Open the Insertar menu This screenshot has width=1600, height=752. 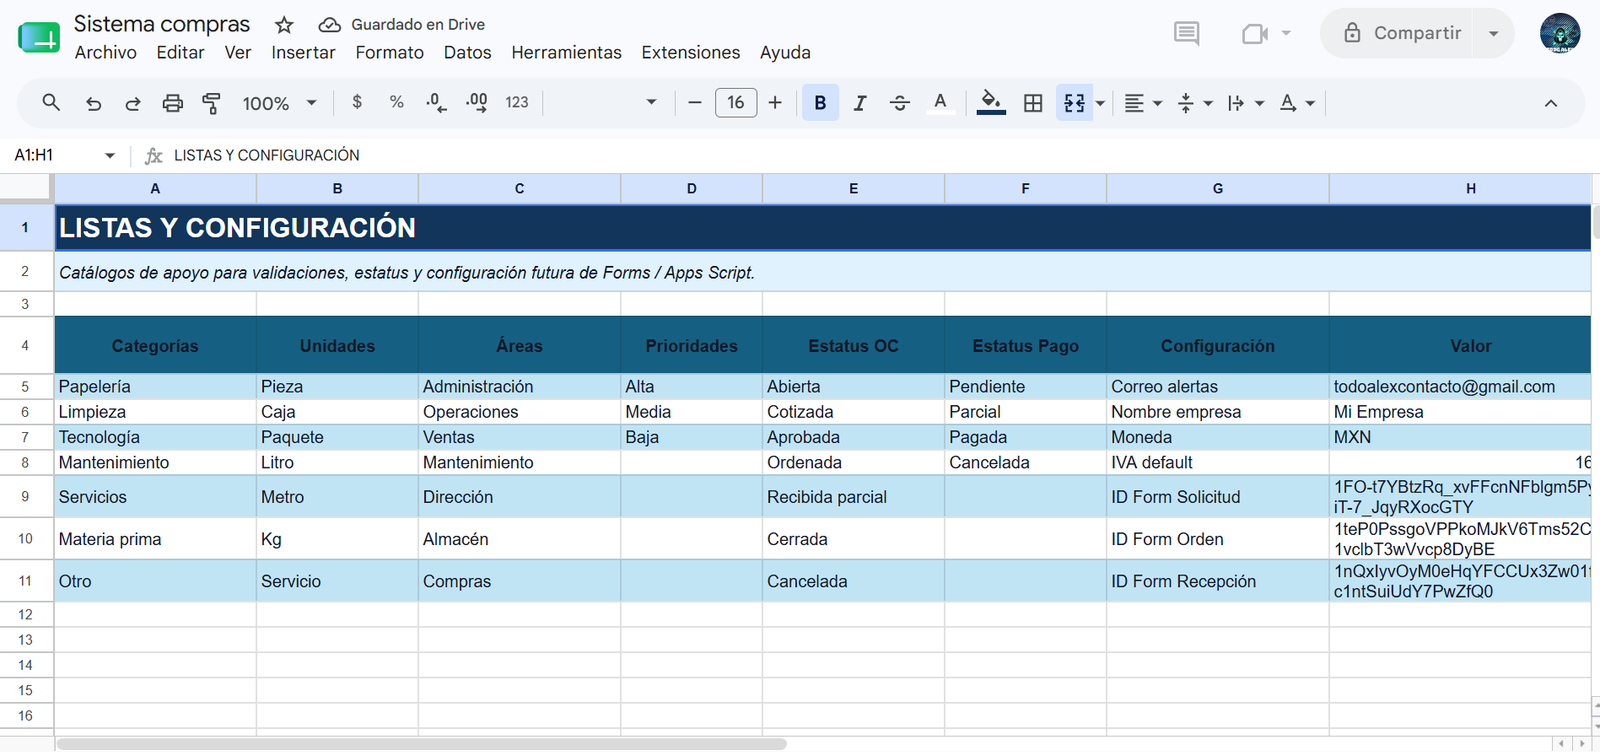303,52
